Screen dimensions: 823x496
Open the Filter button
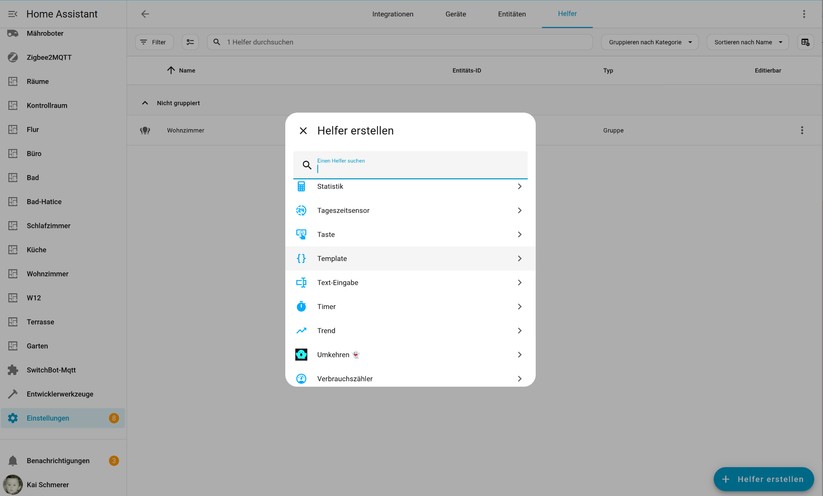click(x=153, y=42)
